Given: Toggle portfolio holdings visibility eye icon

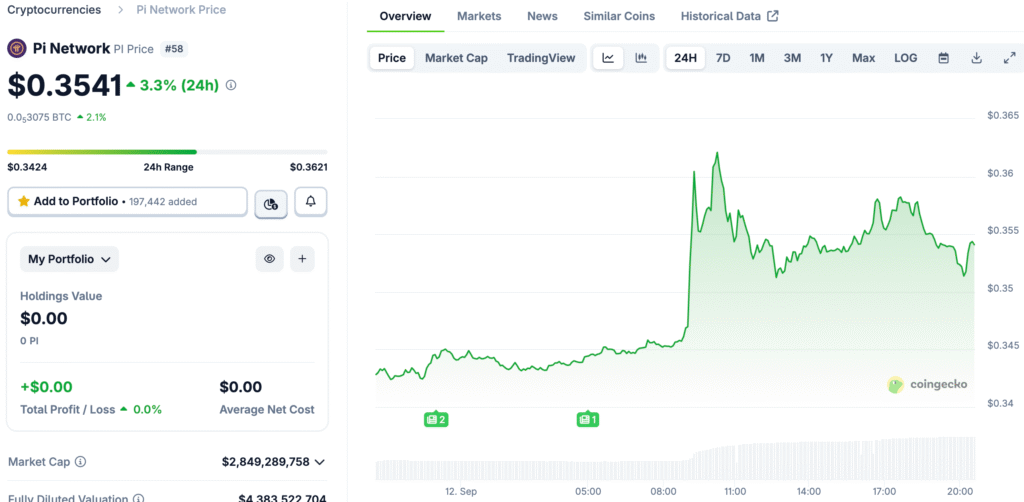Looking at the screenshot, I should pyautogui.click(x=269, y=259).
